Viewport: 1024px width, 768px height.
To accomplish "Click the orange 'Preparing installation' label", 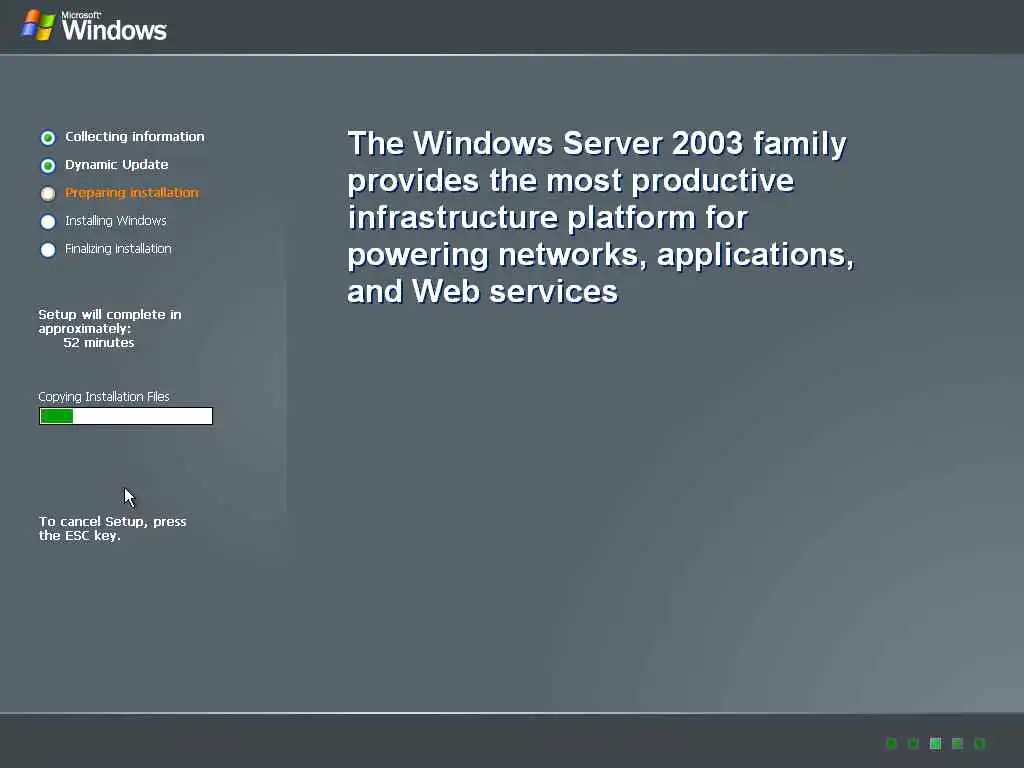I will tap(132, 193).
